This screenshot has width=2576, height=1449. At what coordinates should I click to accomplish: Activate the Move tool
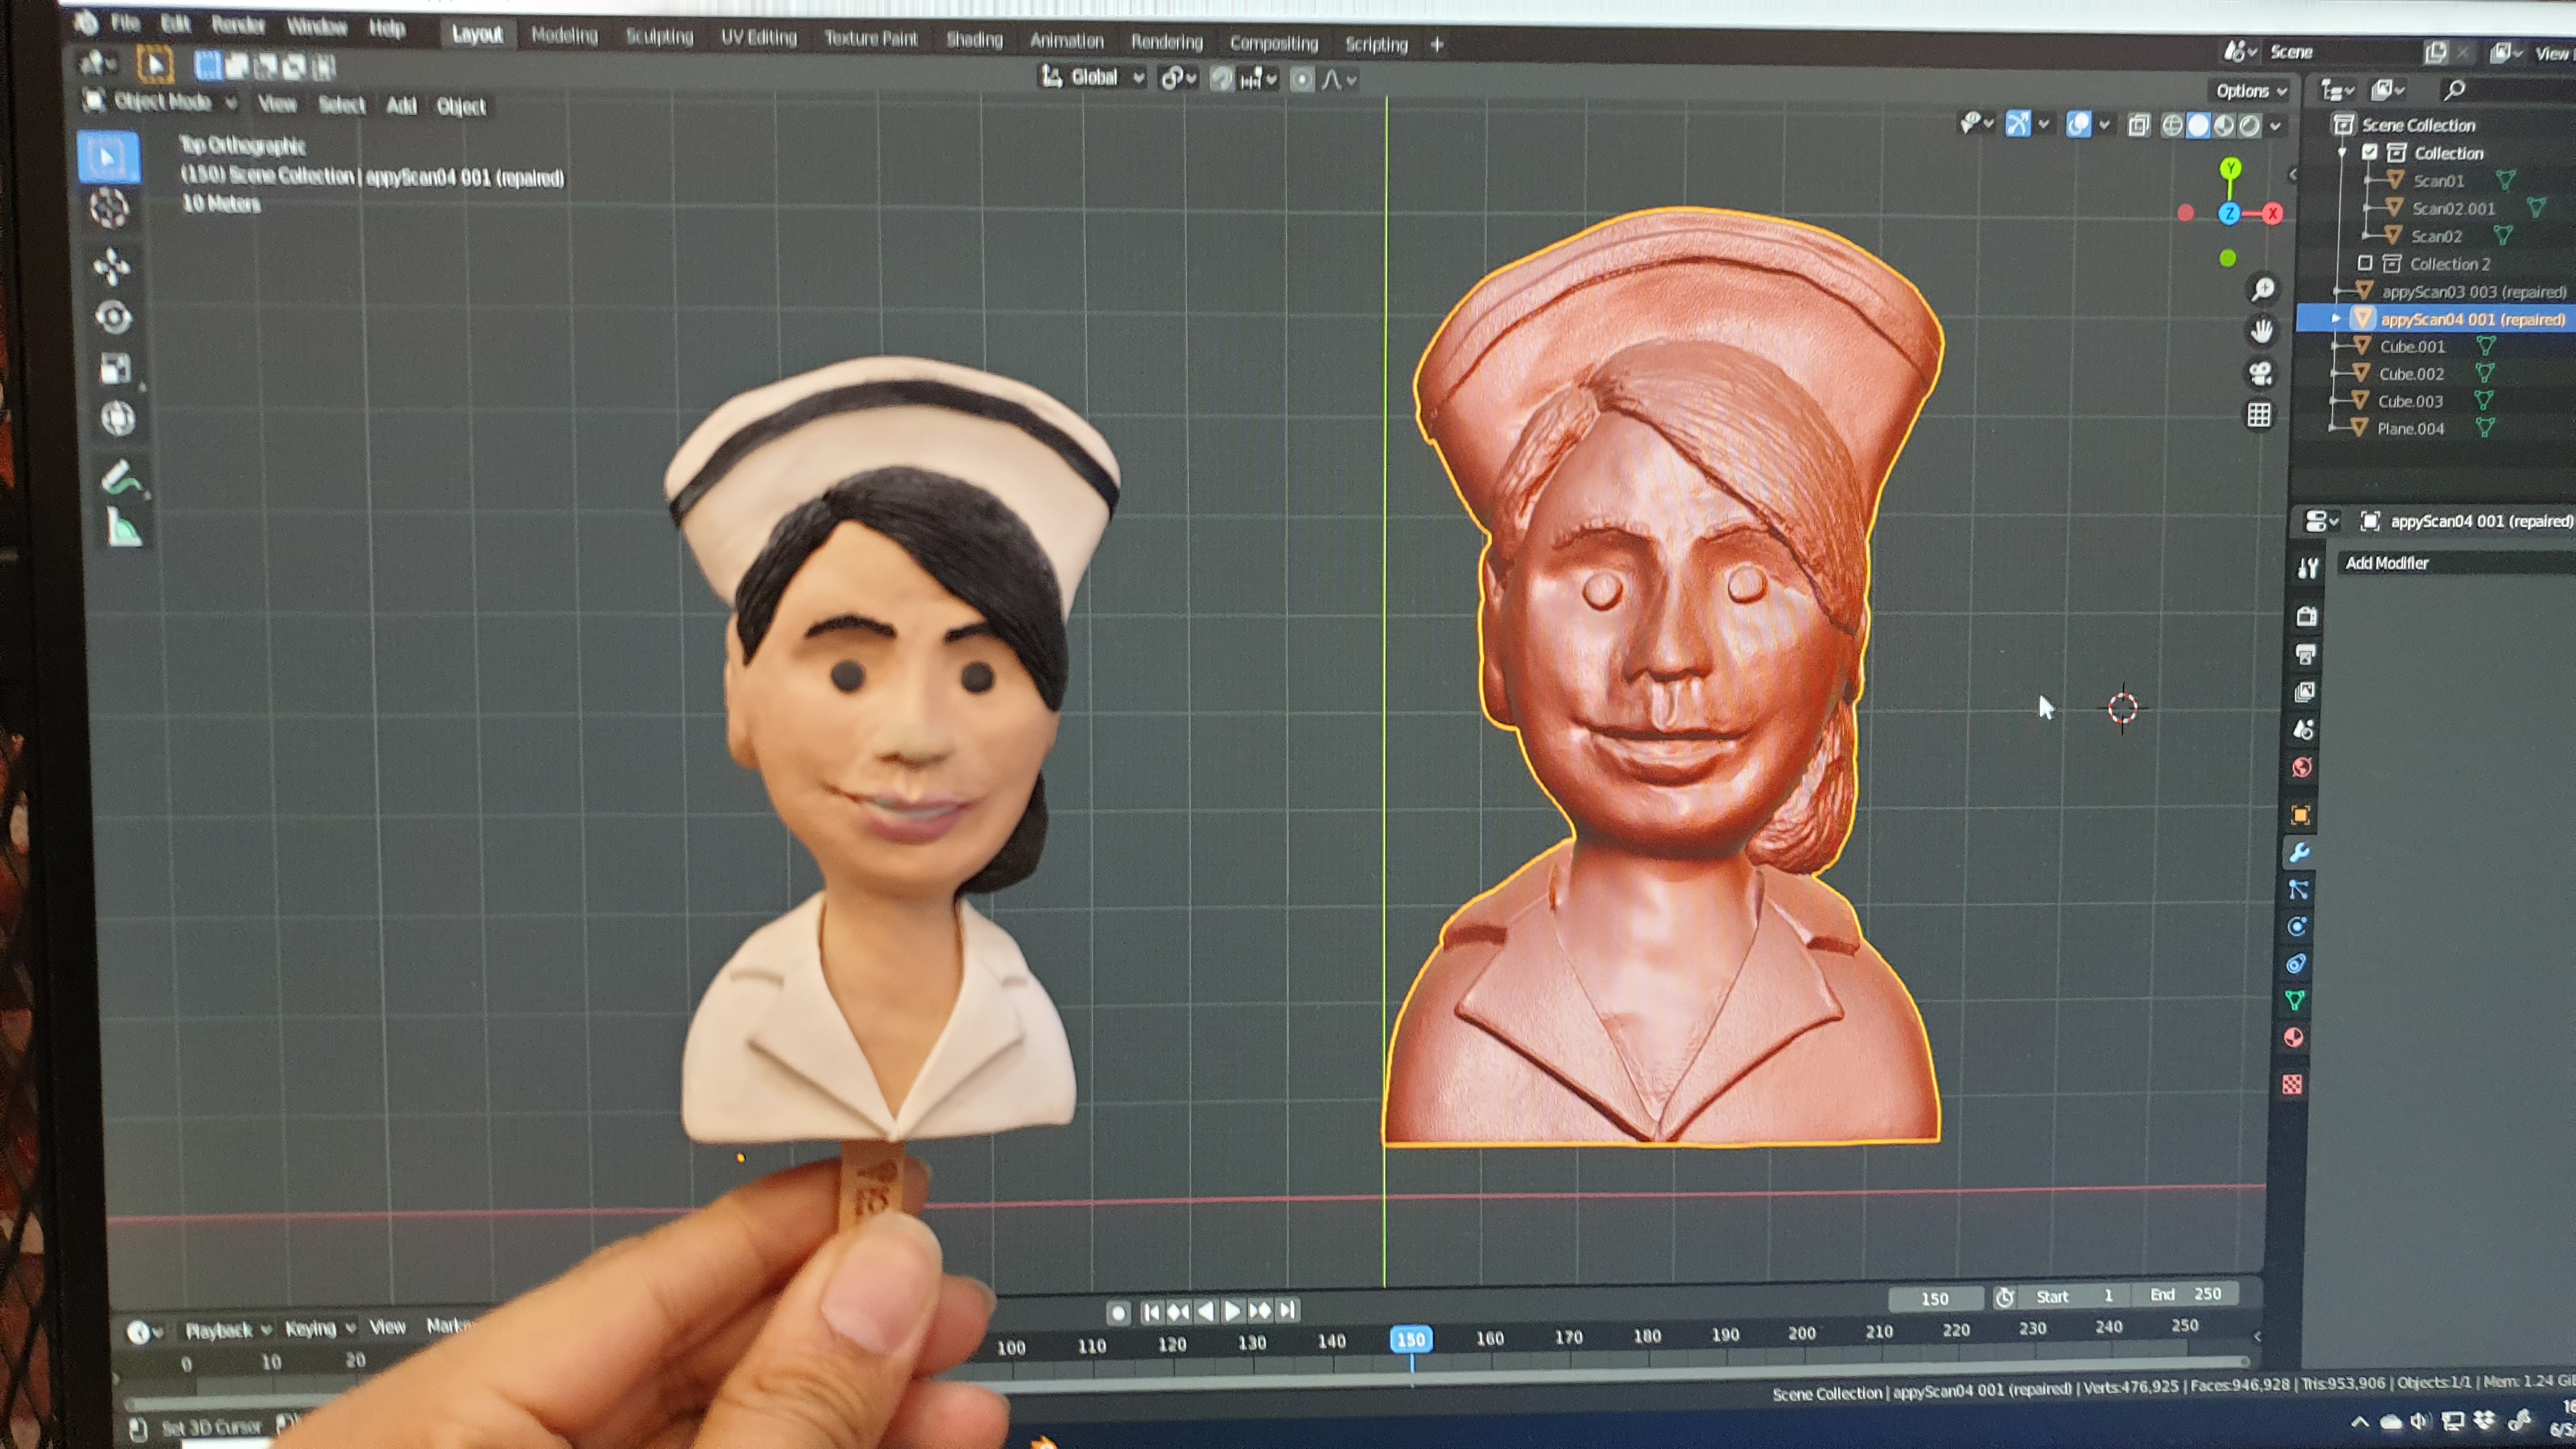(112, 266)
